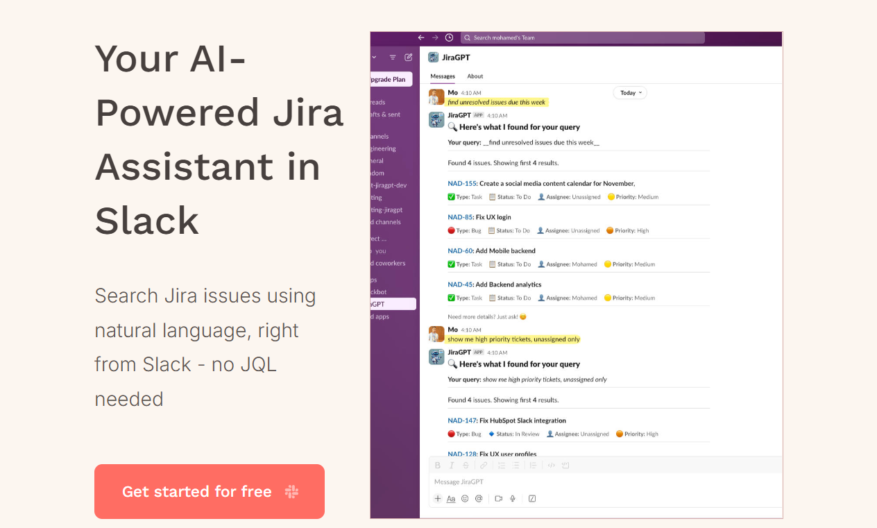Open the history clock icon
This screenshot has width=877, height=528.
pos(449,37)
